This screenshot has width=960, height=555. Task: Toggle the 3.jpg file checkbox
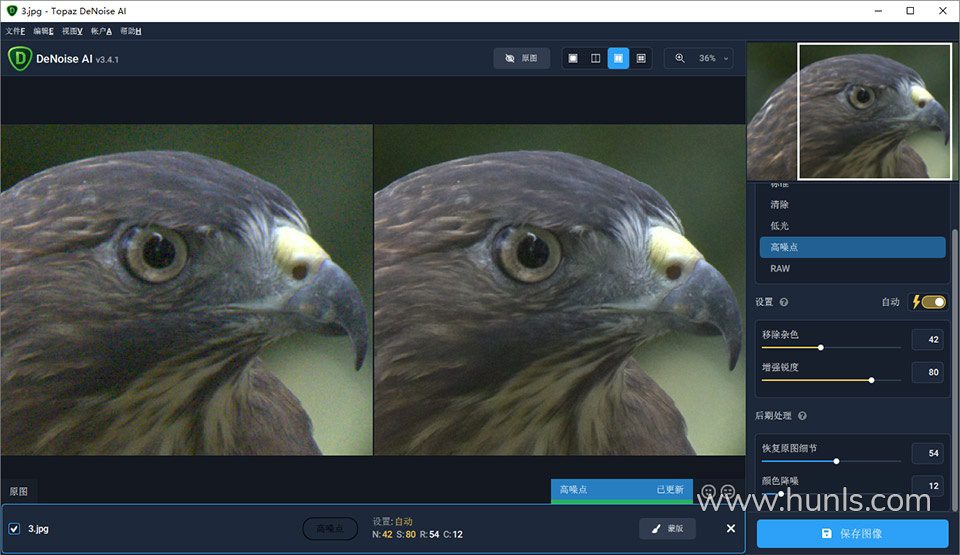point(14,529)
